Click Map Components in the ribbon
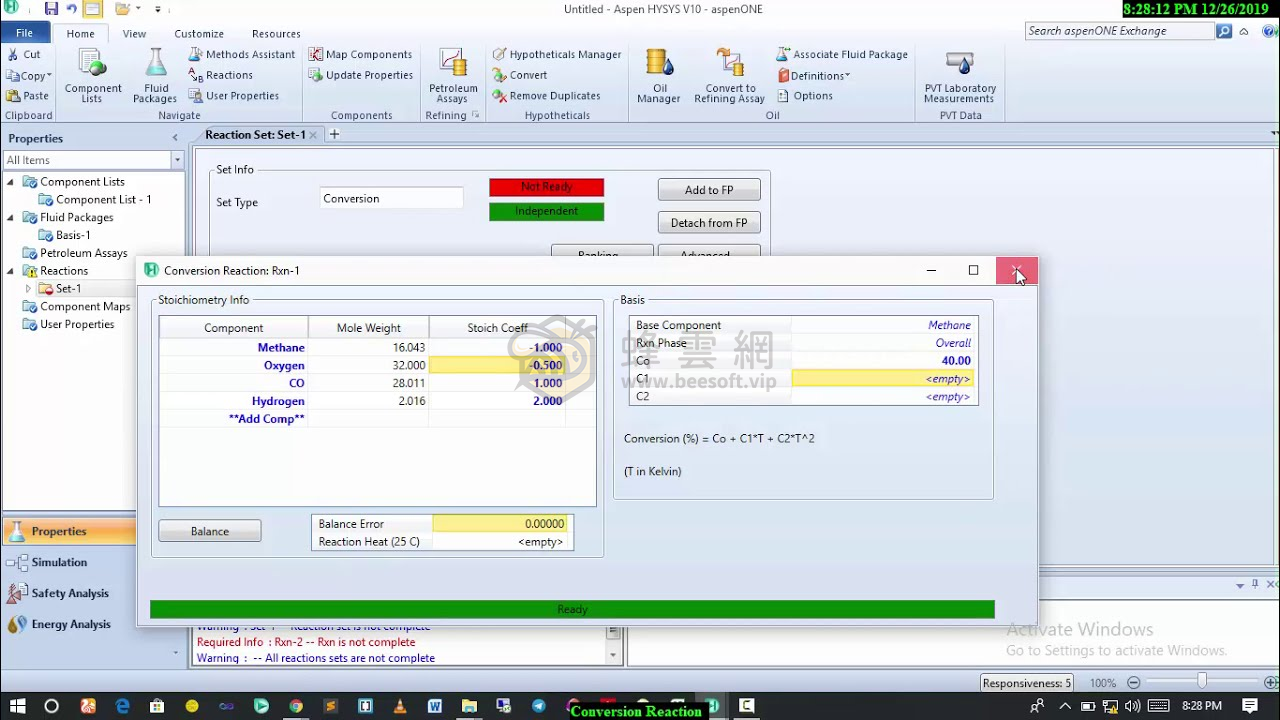The image size is (1280, 720). tap(360, 54)
